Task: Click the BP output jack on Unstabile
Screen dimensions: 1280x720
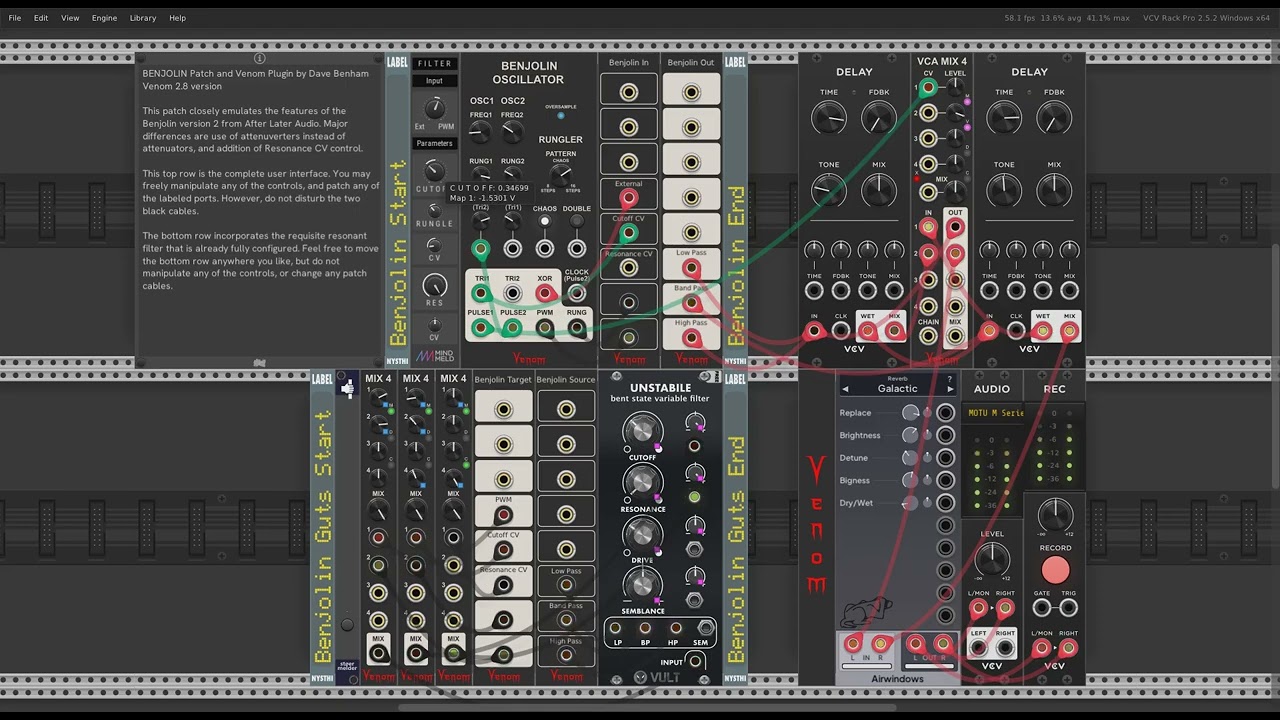Action: 645,629
